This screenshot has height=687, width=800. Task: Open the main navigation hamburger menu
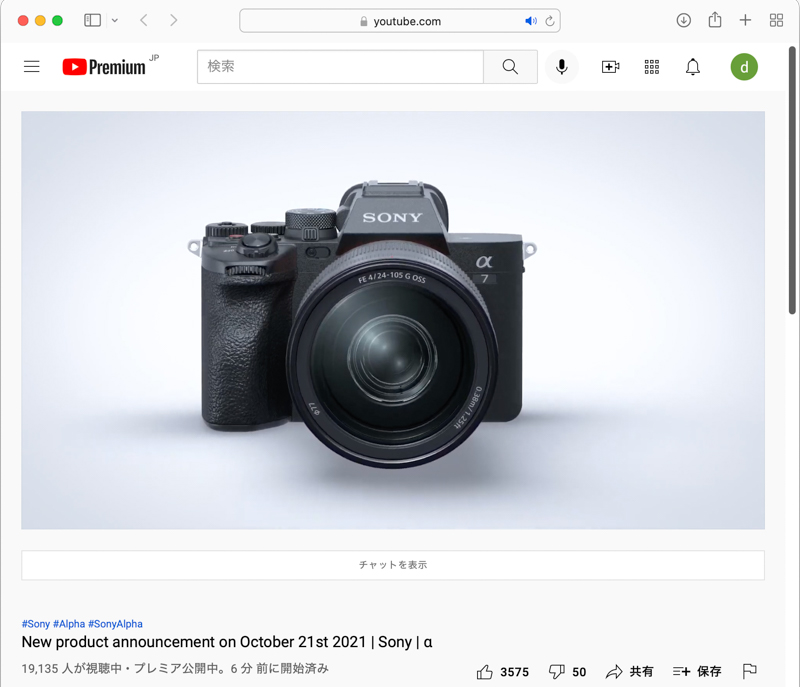tap(31, 67)
